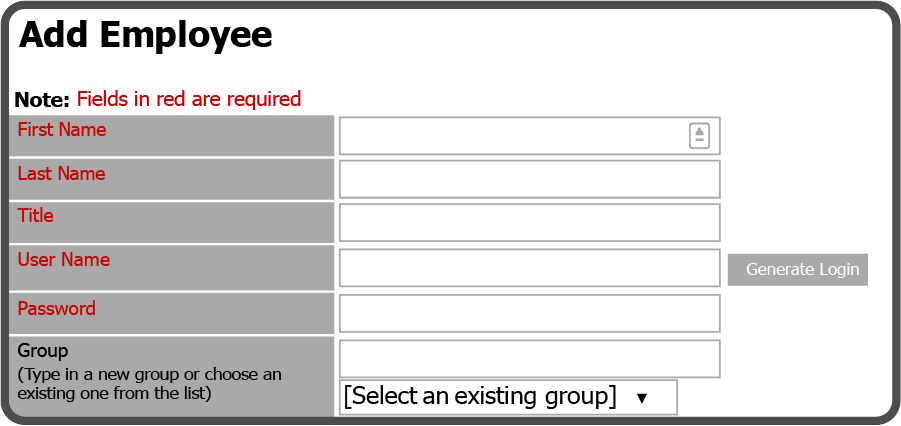Click the 'Fields in red are required' text
Viewport: 901px width, 426px height.
(x=189, y=99)
